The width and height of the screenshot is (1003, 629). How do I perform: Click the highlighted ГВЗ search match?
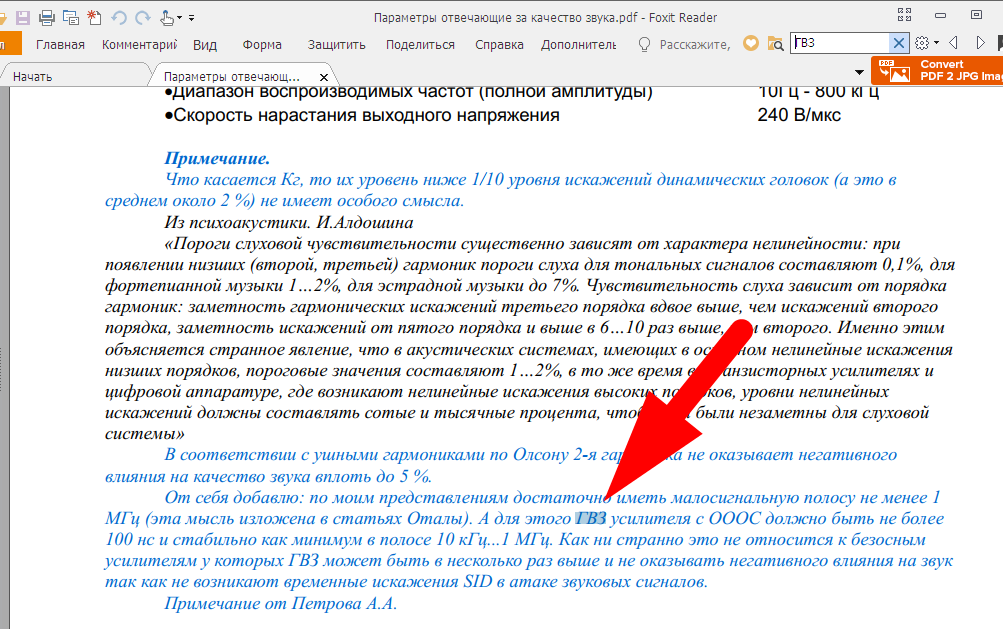[590, 518]
